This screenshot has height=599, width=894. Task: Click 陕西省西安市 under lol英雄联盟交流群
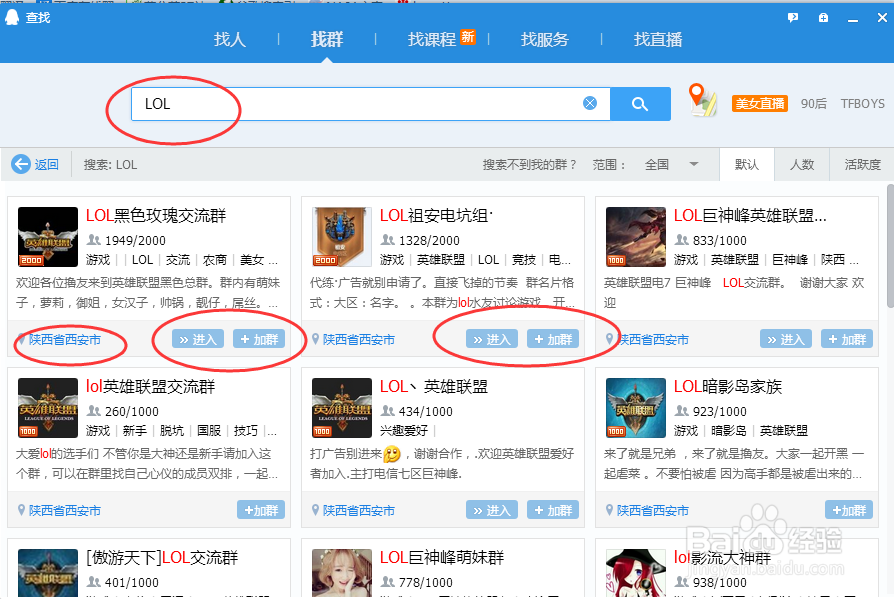(65, 511)
